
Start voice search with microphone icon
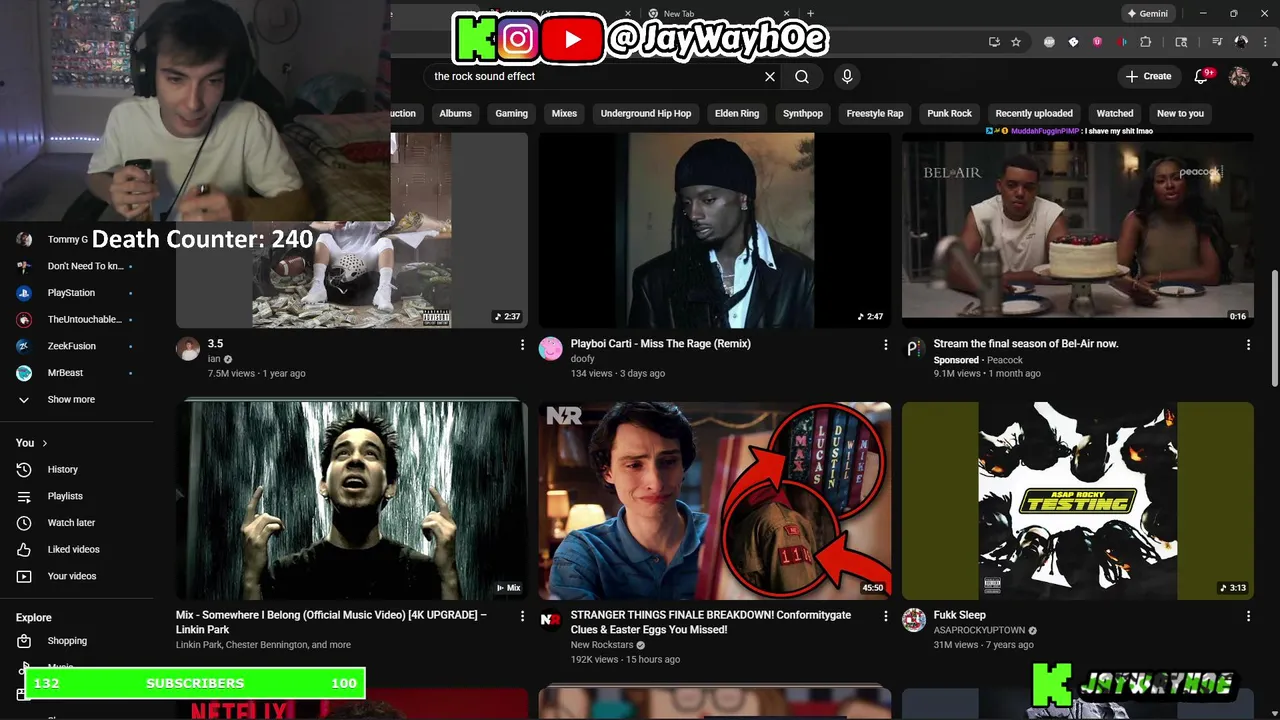pyautogui.click(x=847, y=76)
